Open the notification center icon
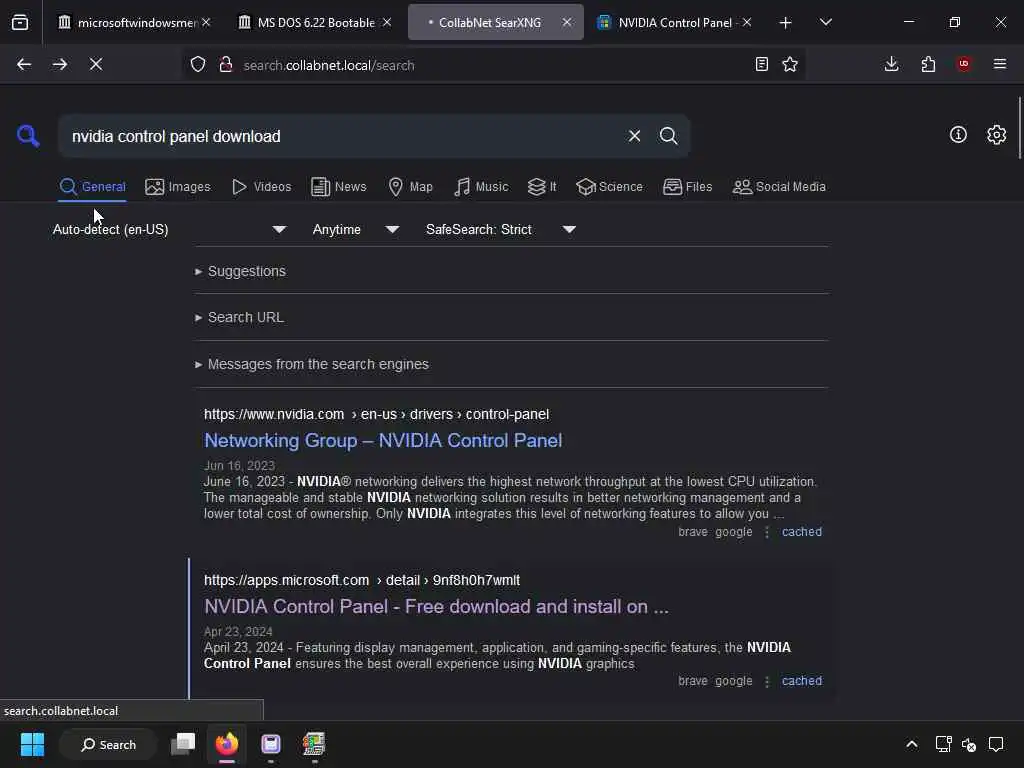1024x768 pixels. click(996, 744)
